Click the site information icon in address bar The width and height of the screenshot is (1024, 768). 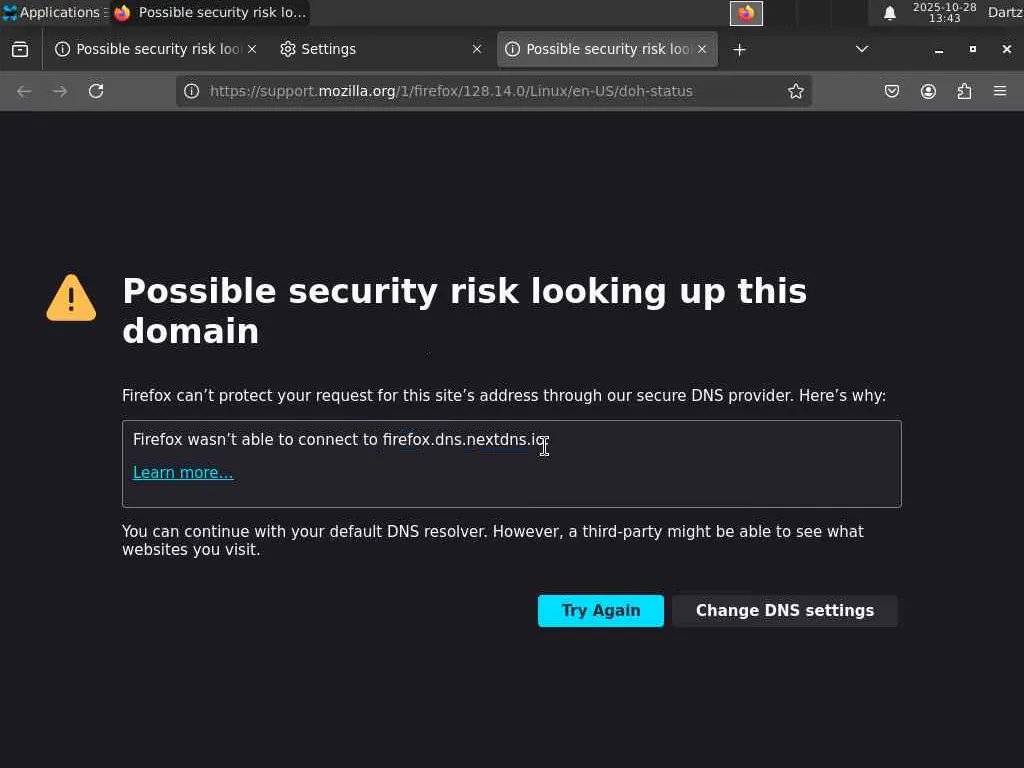[191, 91]
